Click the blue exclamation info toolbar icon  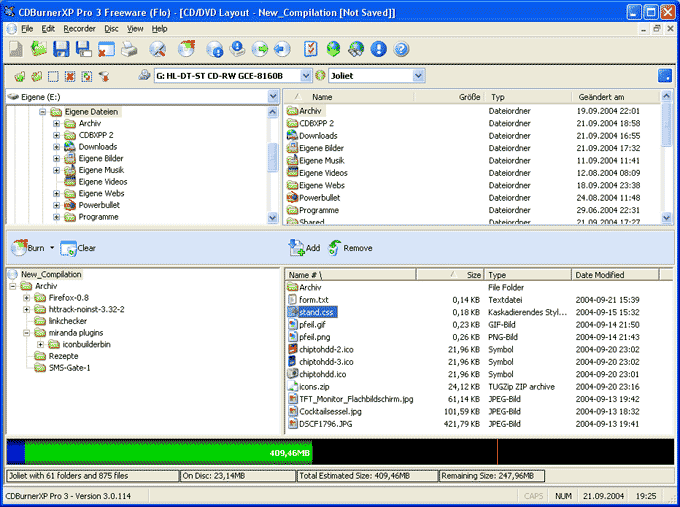(379, 49)
